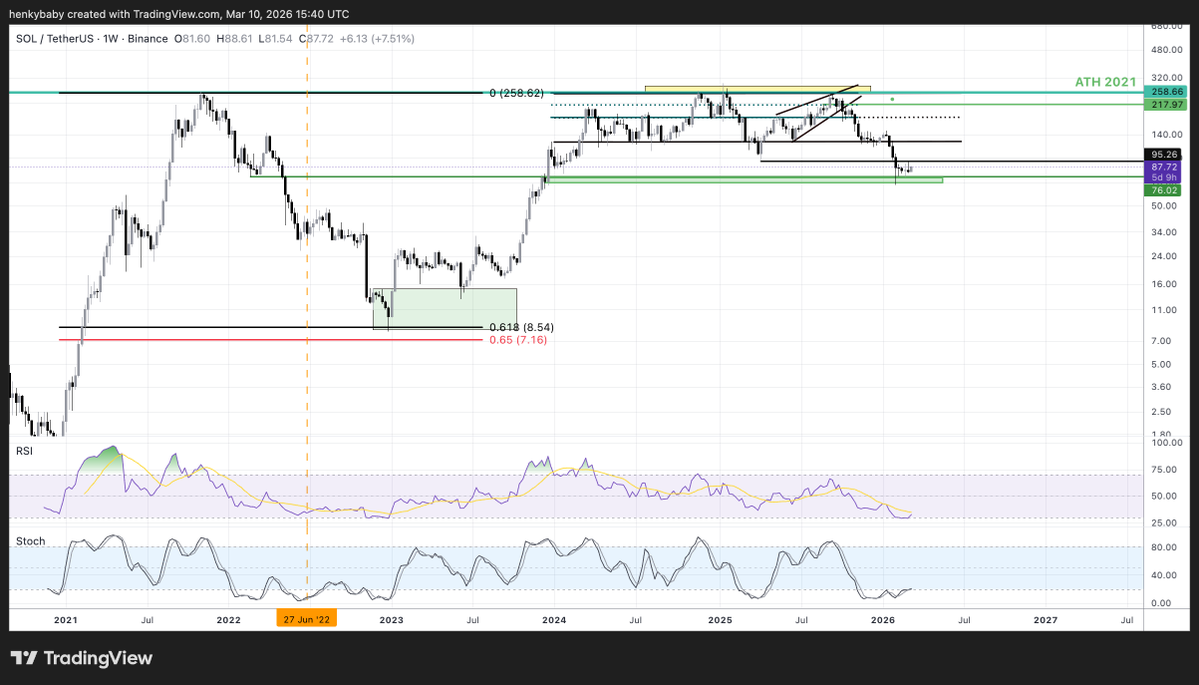The image size is (1199, 685).
Task: Click 2.50 on the price axis
Action: [x=1160, y=412]
